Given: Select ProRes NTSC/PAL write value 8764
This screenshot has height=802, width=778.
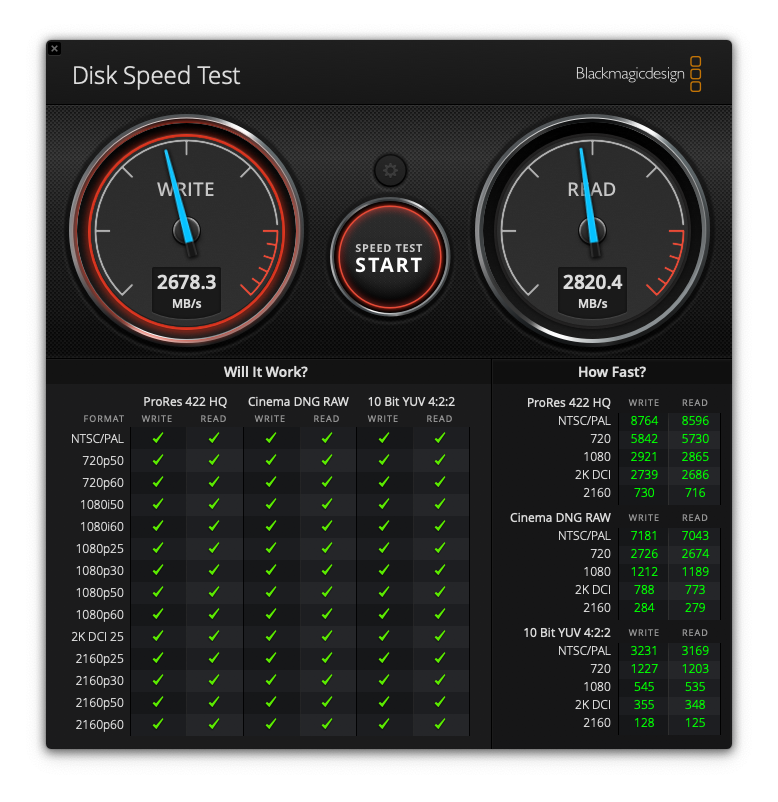Looking at the screenshot, I should click(x=644, y=421).
